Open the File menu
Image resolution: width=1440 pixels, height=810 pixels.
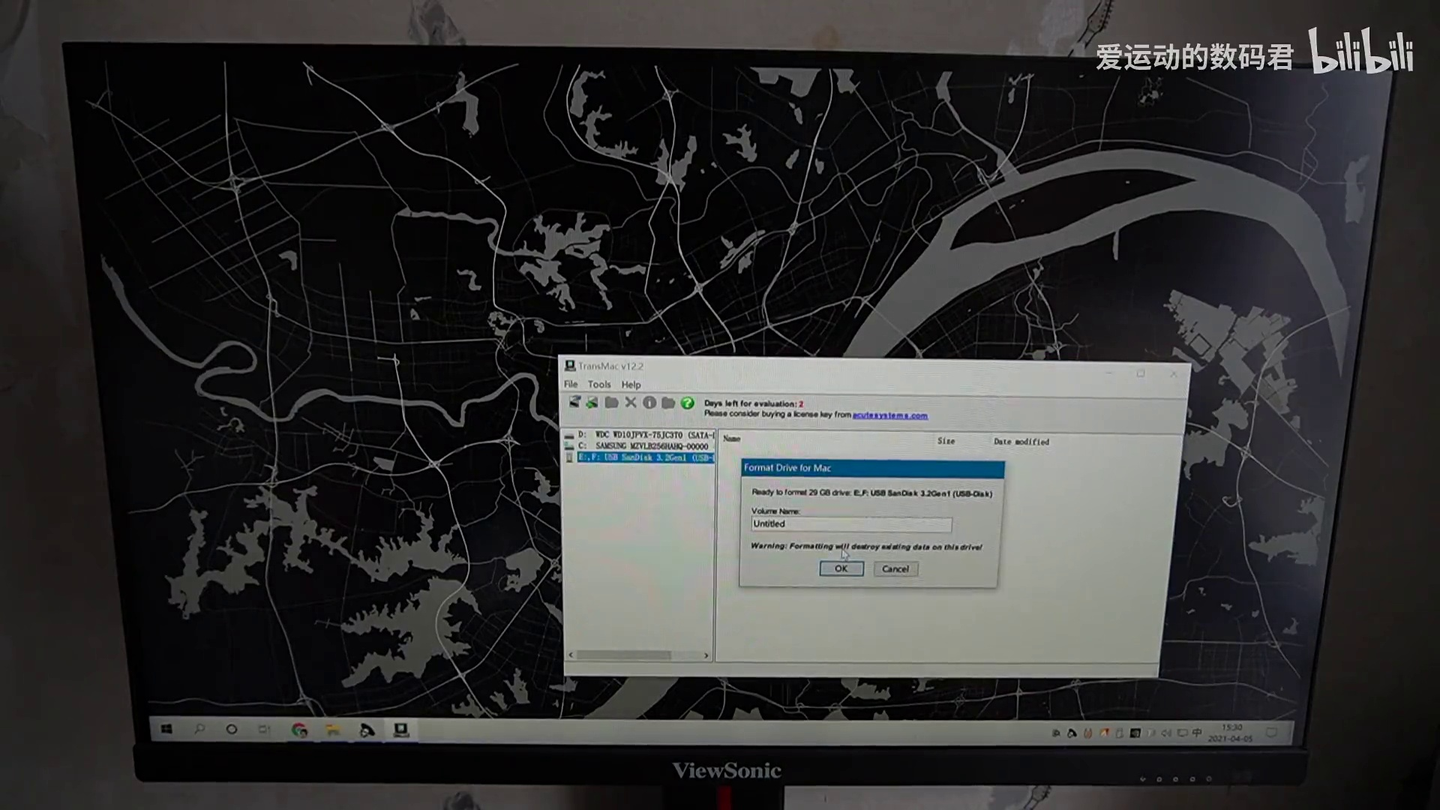tap(571, 384)
